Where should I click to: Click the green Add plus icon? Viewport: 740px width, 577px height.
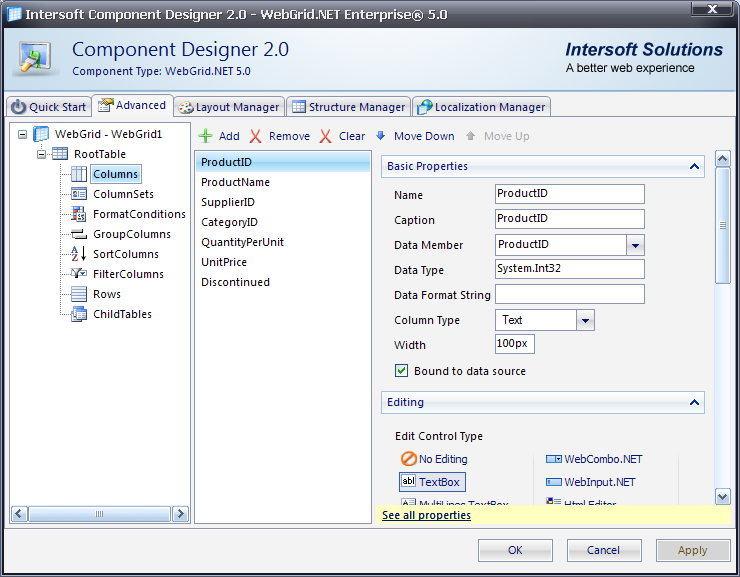click(x=205, y=136)
